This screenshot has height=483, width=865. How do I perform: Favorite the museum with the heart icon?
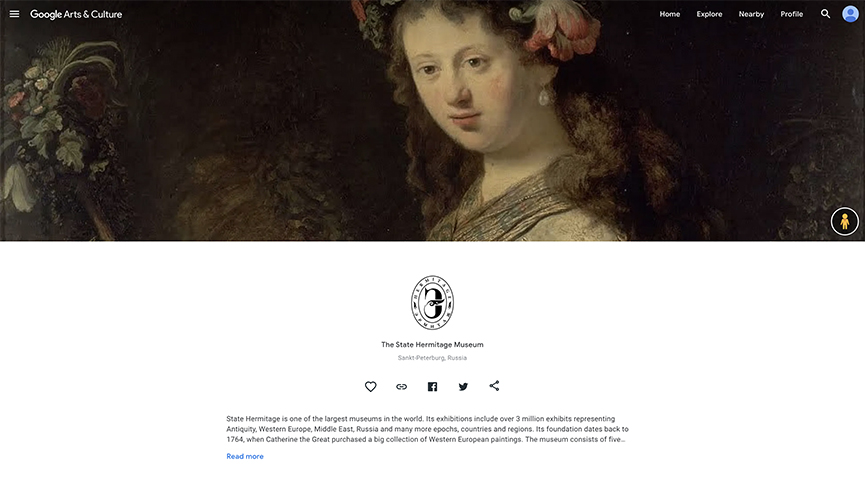[x=371, y=387]
